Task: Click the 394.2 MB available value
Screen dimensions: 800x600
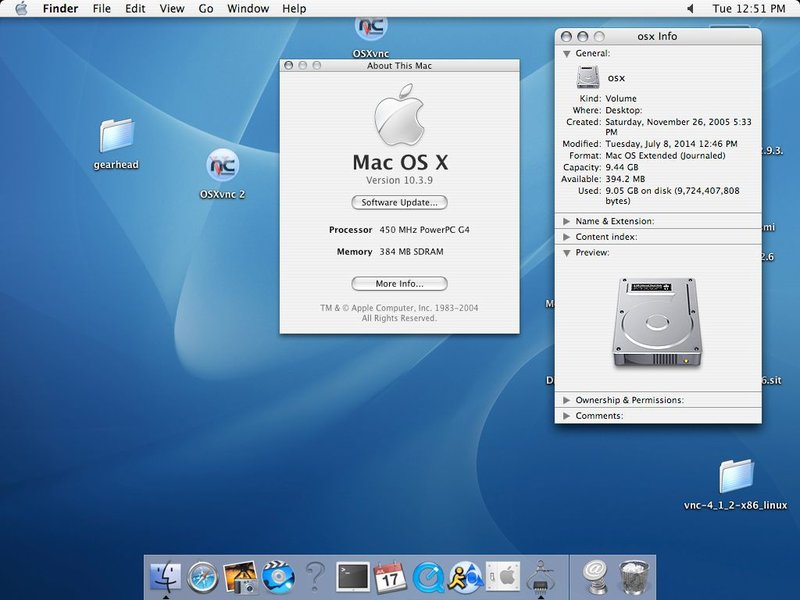Action: (625, 179)
